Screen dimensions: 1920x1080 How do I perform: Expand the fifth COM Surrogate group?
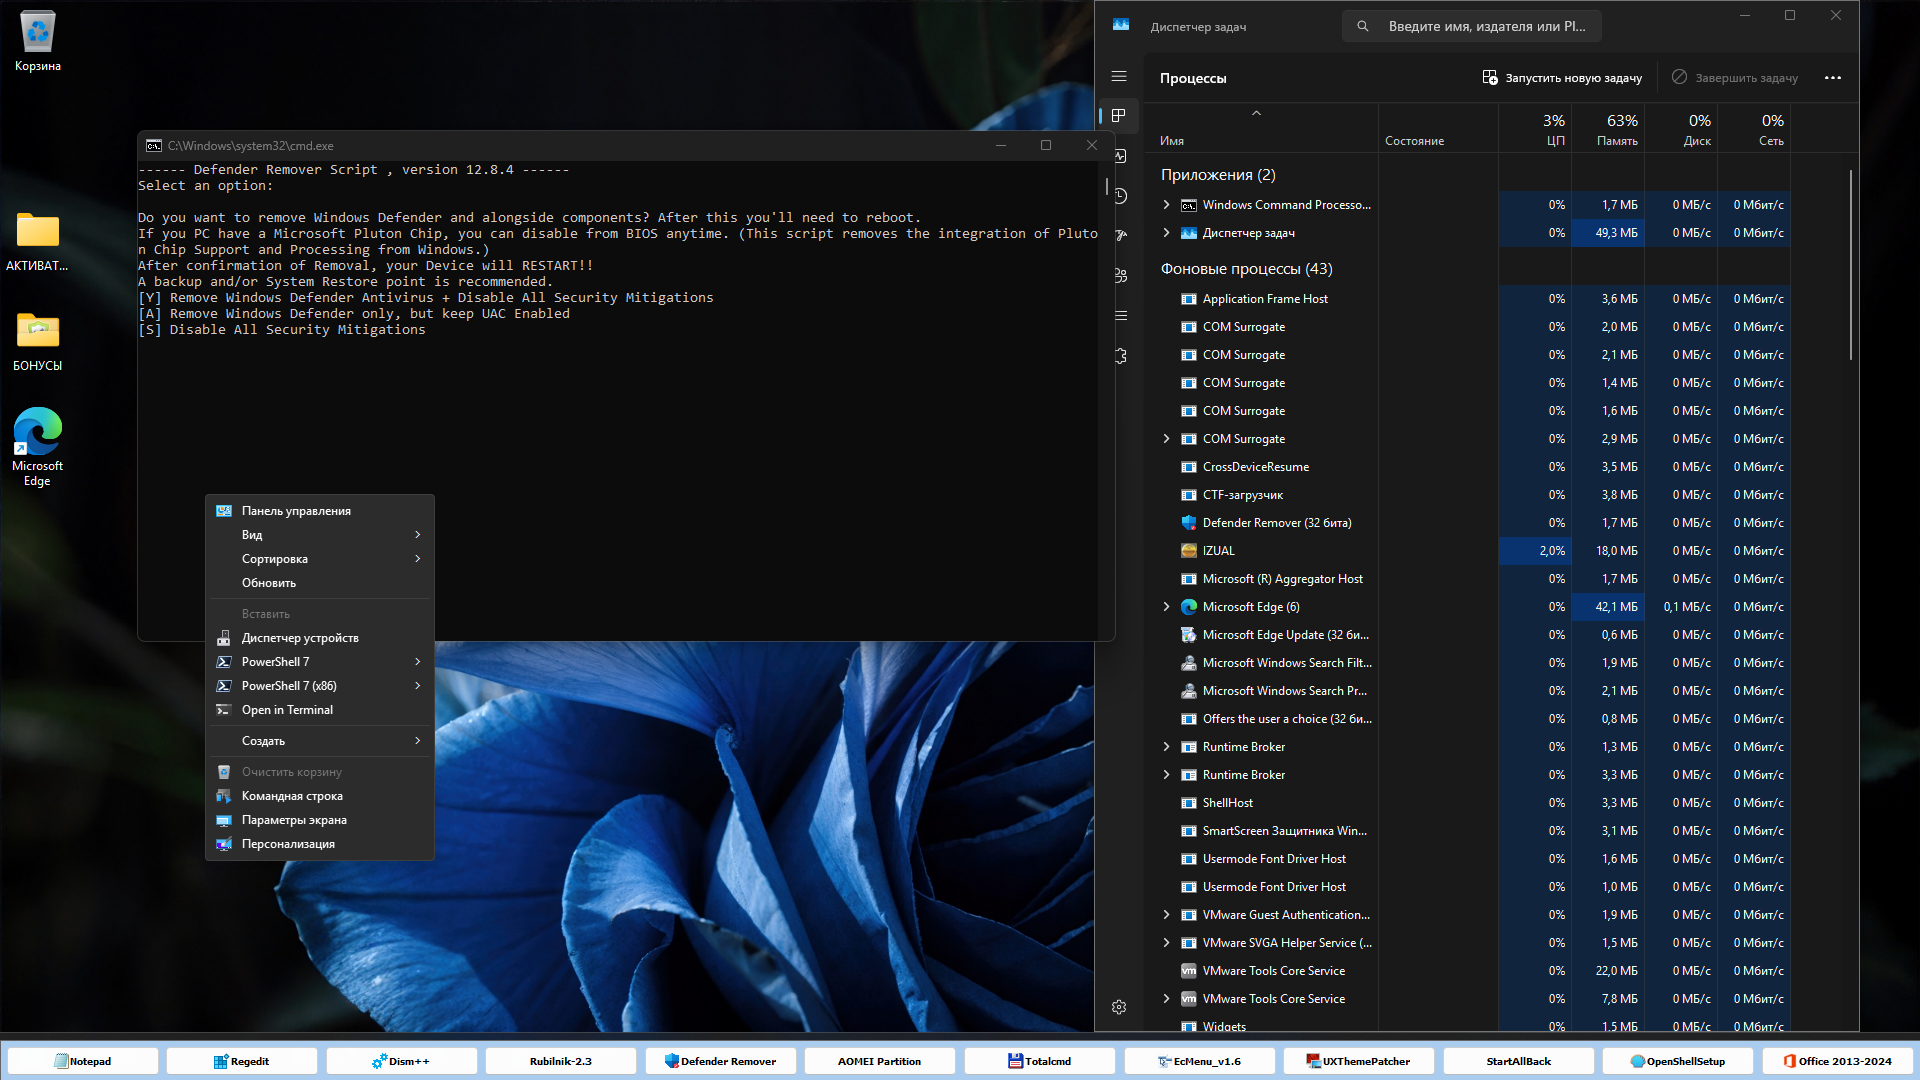[1166, 439]
